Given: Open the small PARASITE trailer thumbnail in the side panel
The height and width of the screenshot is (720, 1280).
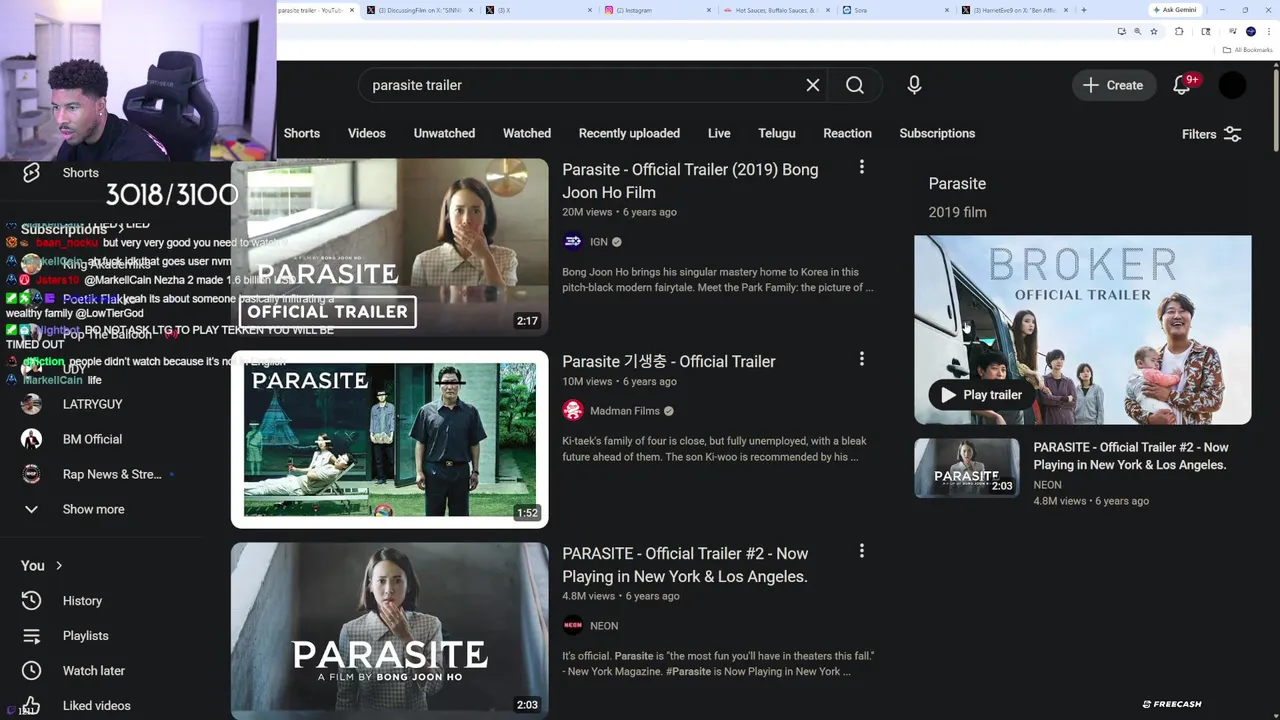Looking at the screenshot, I should coord(967,468).
